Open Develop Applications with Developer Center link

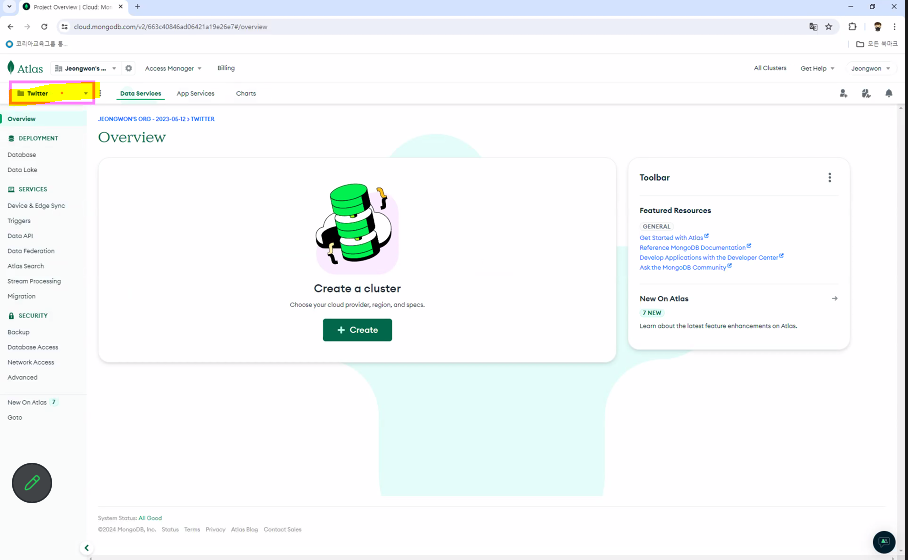[711, 257]
